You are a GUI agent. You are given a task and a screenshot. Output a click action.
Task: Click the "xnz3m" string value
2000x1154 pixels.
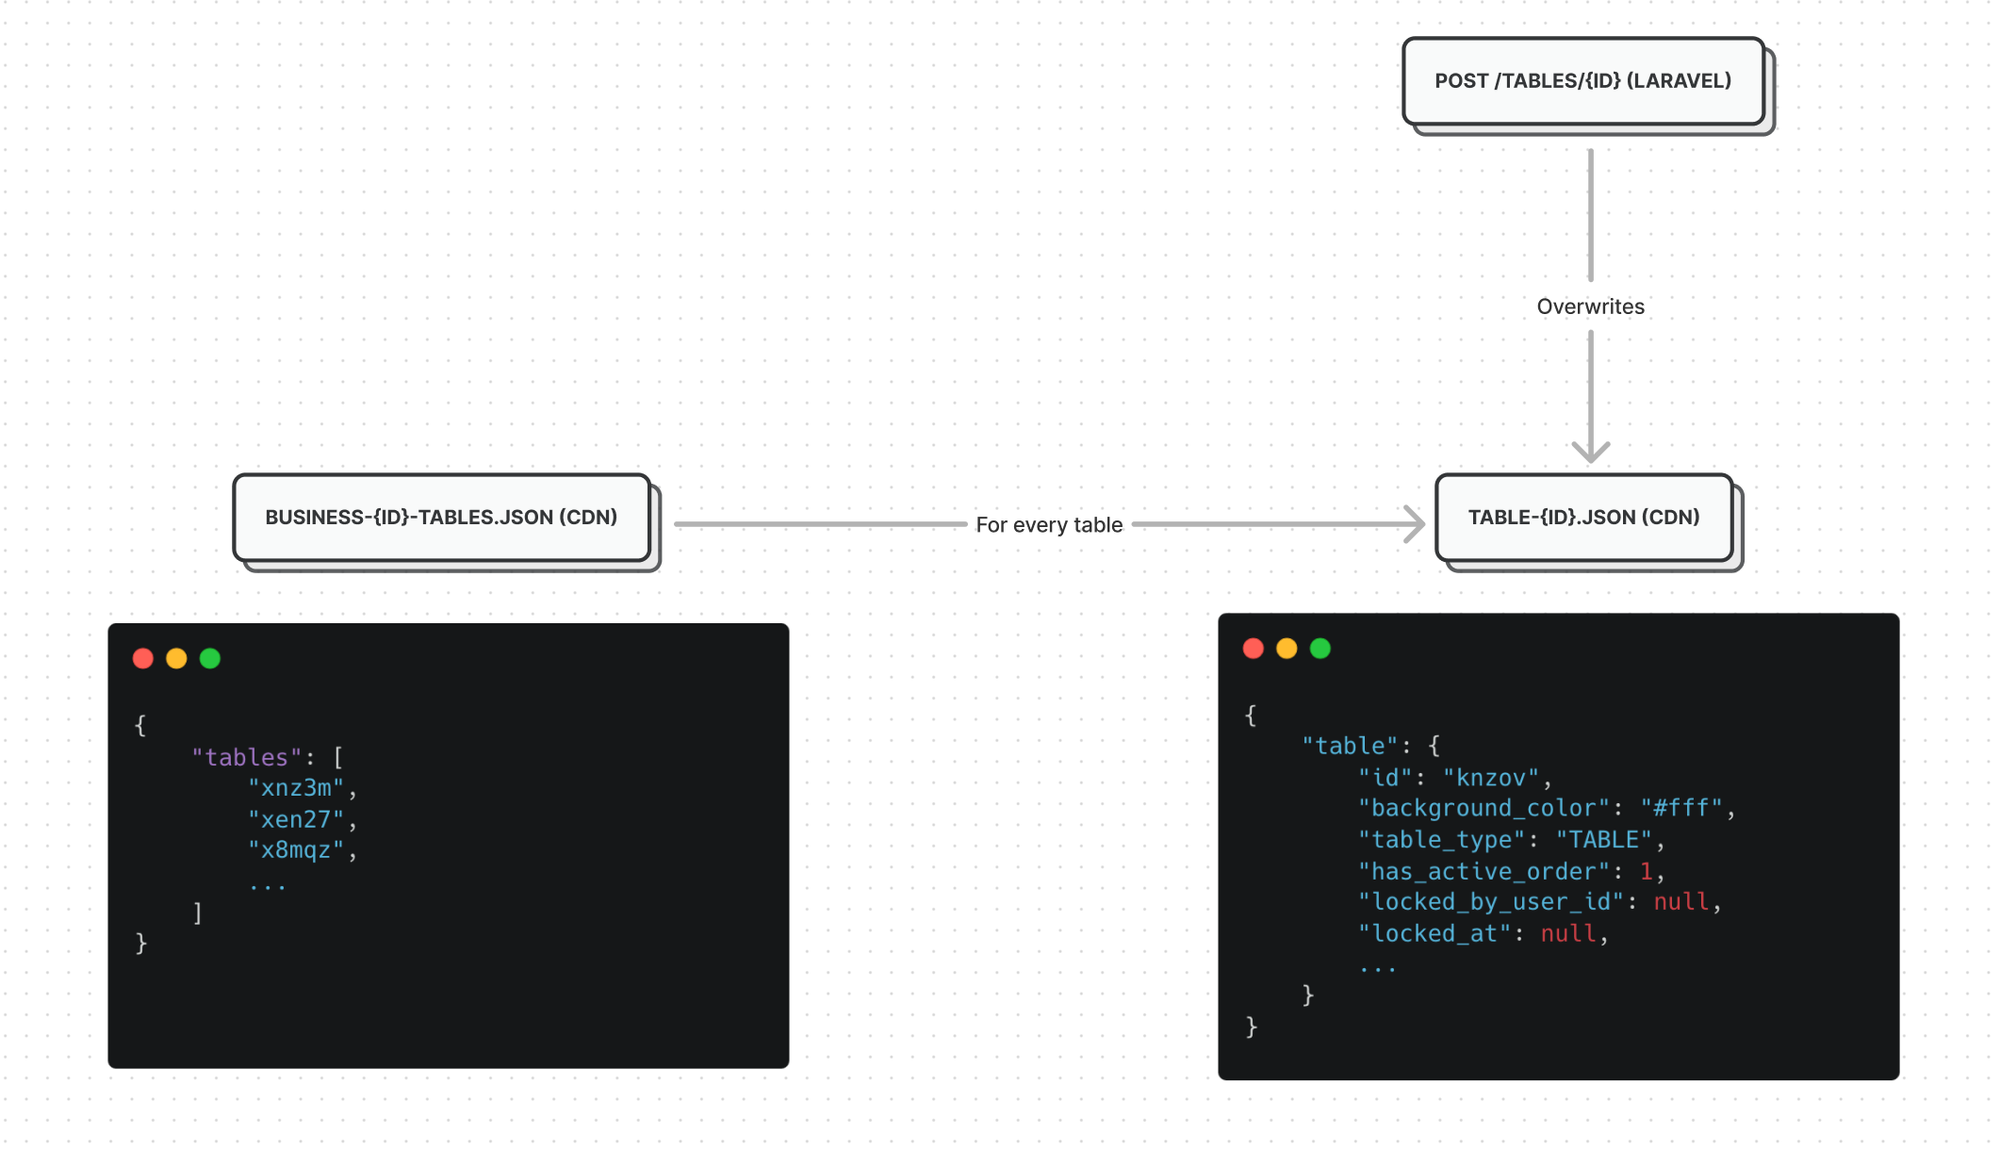click(x=296, y=788)
